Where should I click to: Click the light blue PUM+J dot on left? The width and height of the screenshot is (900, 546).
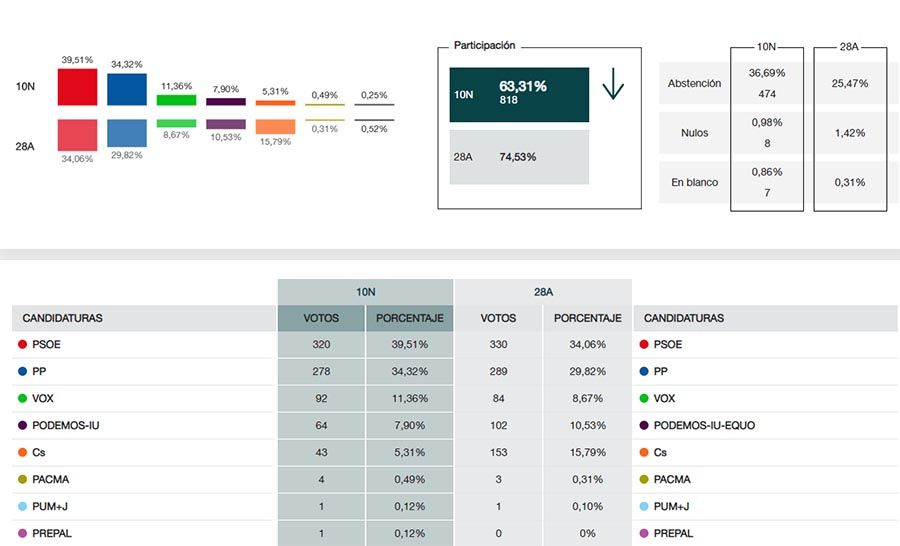pyautogui.click(x=22, y=506)
